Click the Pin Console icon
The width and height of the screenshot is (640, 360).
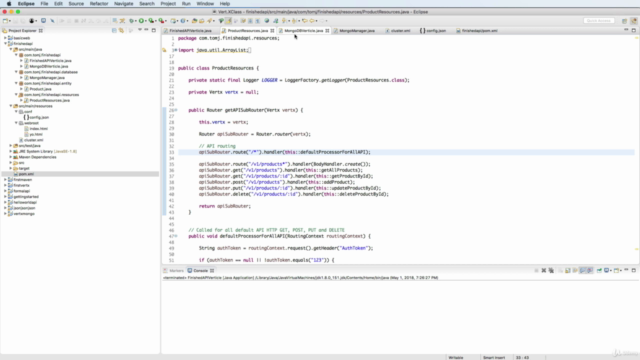599,270
